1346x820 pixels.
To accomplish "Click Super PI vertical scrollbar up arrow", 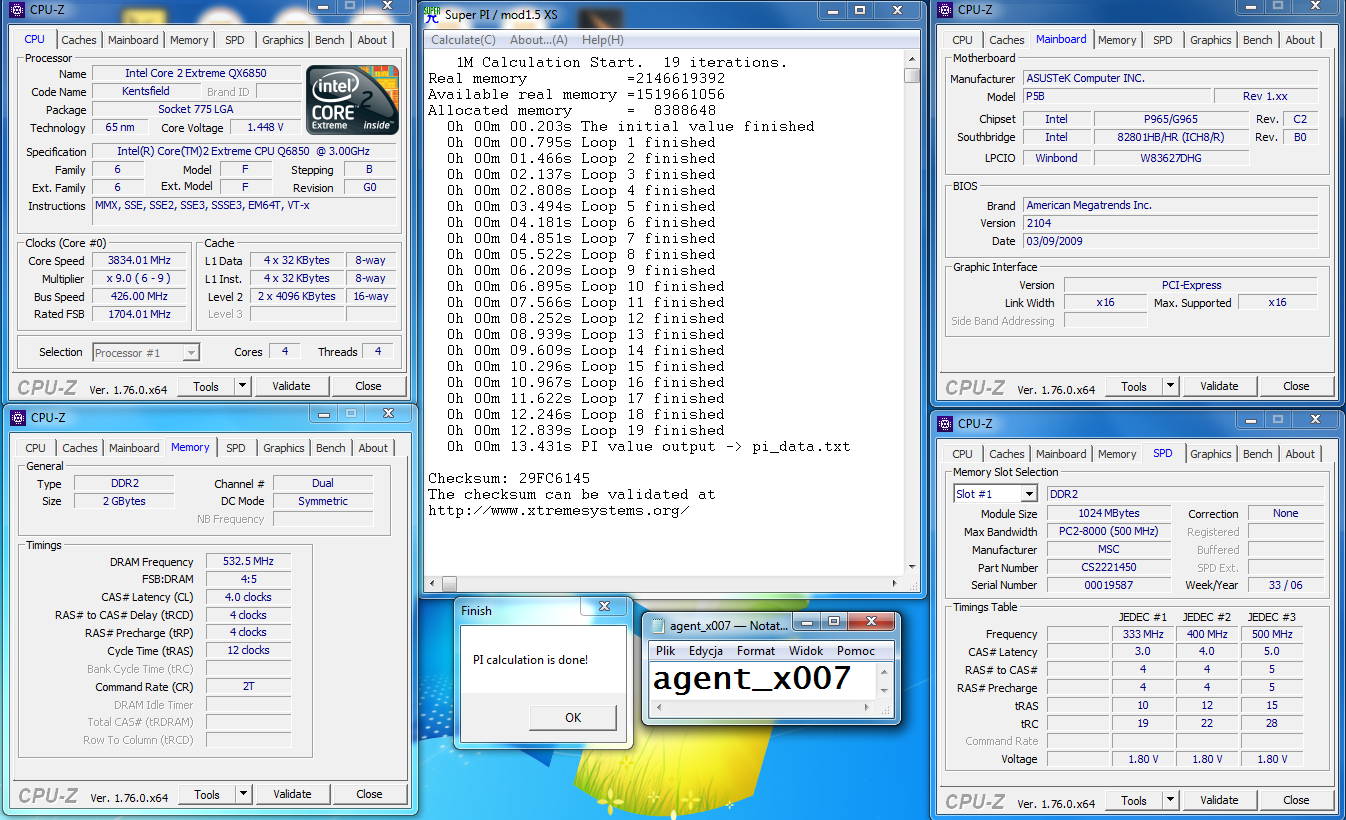I will coord(911,59).
